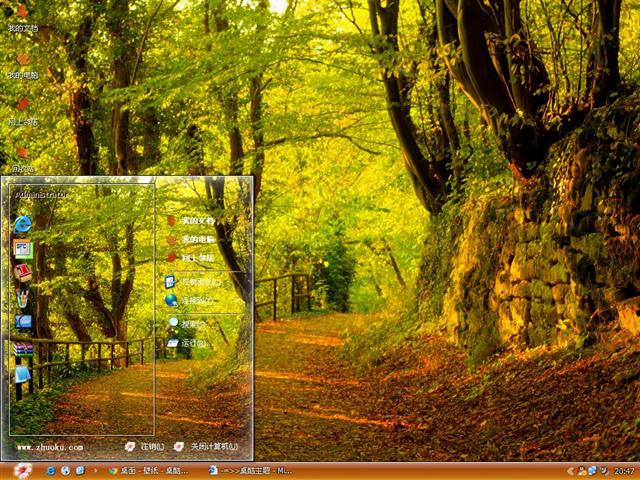Click the 关闭计算机 shut down button
The height and width of the screenshot is (480, 640).
tap(206, 447)
